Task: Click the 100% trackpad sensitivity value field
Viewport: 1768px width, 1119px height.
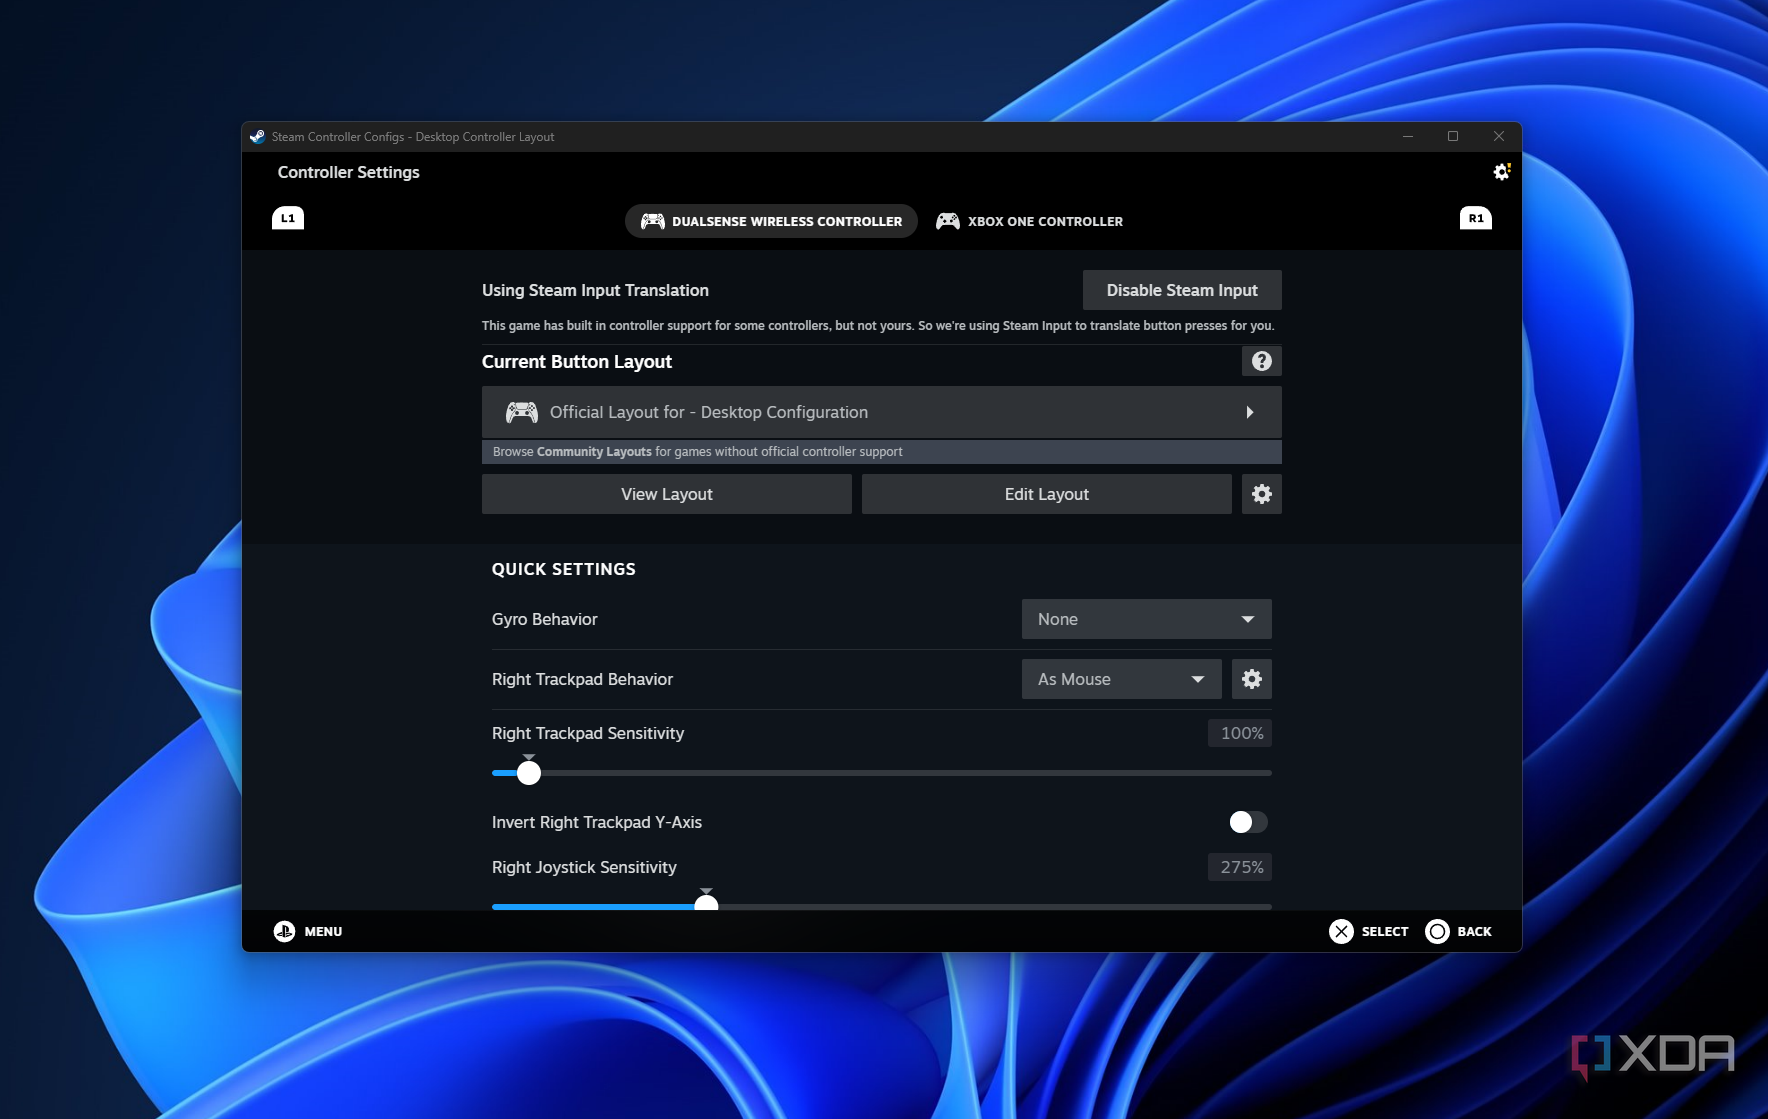Action: (1240, 733)
